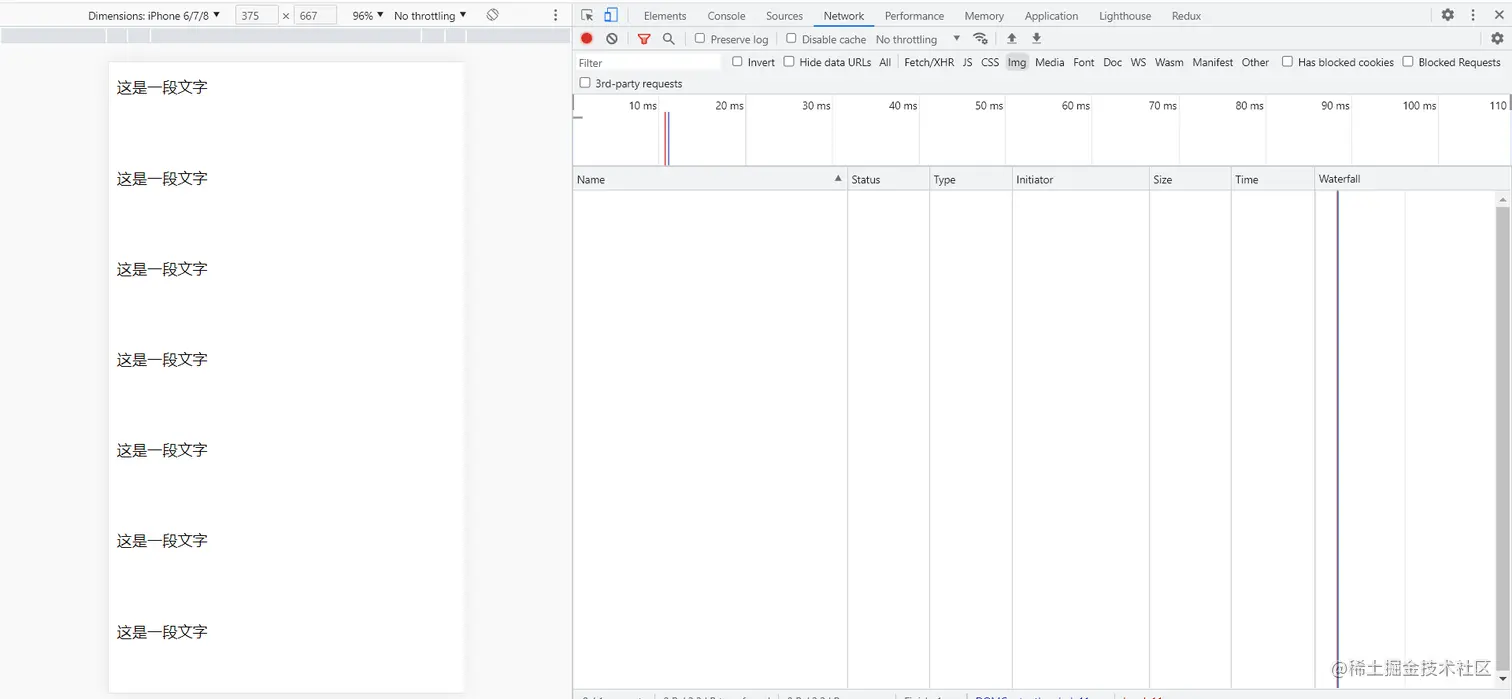Screen dimensions: 1512x699
Task: Sort requests by Initiator column
Action: tap(1080, 179)
